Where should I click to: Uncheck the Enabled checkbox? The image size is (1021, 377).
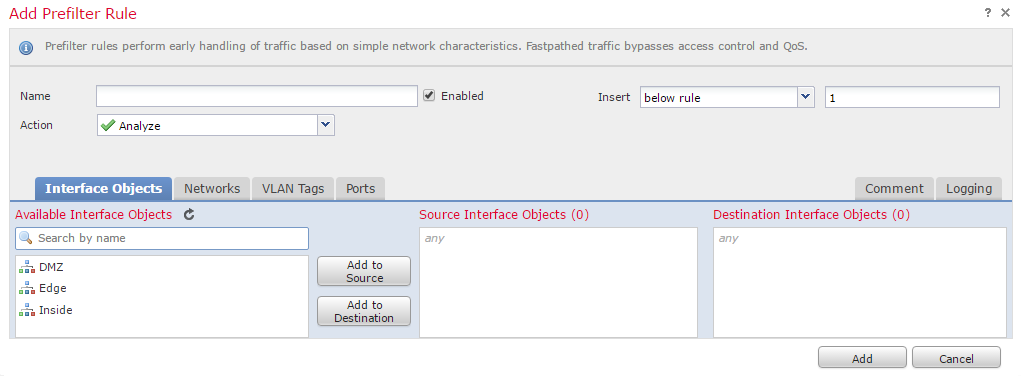pos(428,96)
